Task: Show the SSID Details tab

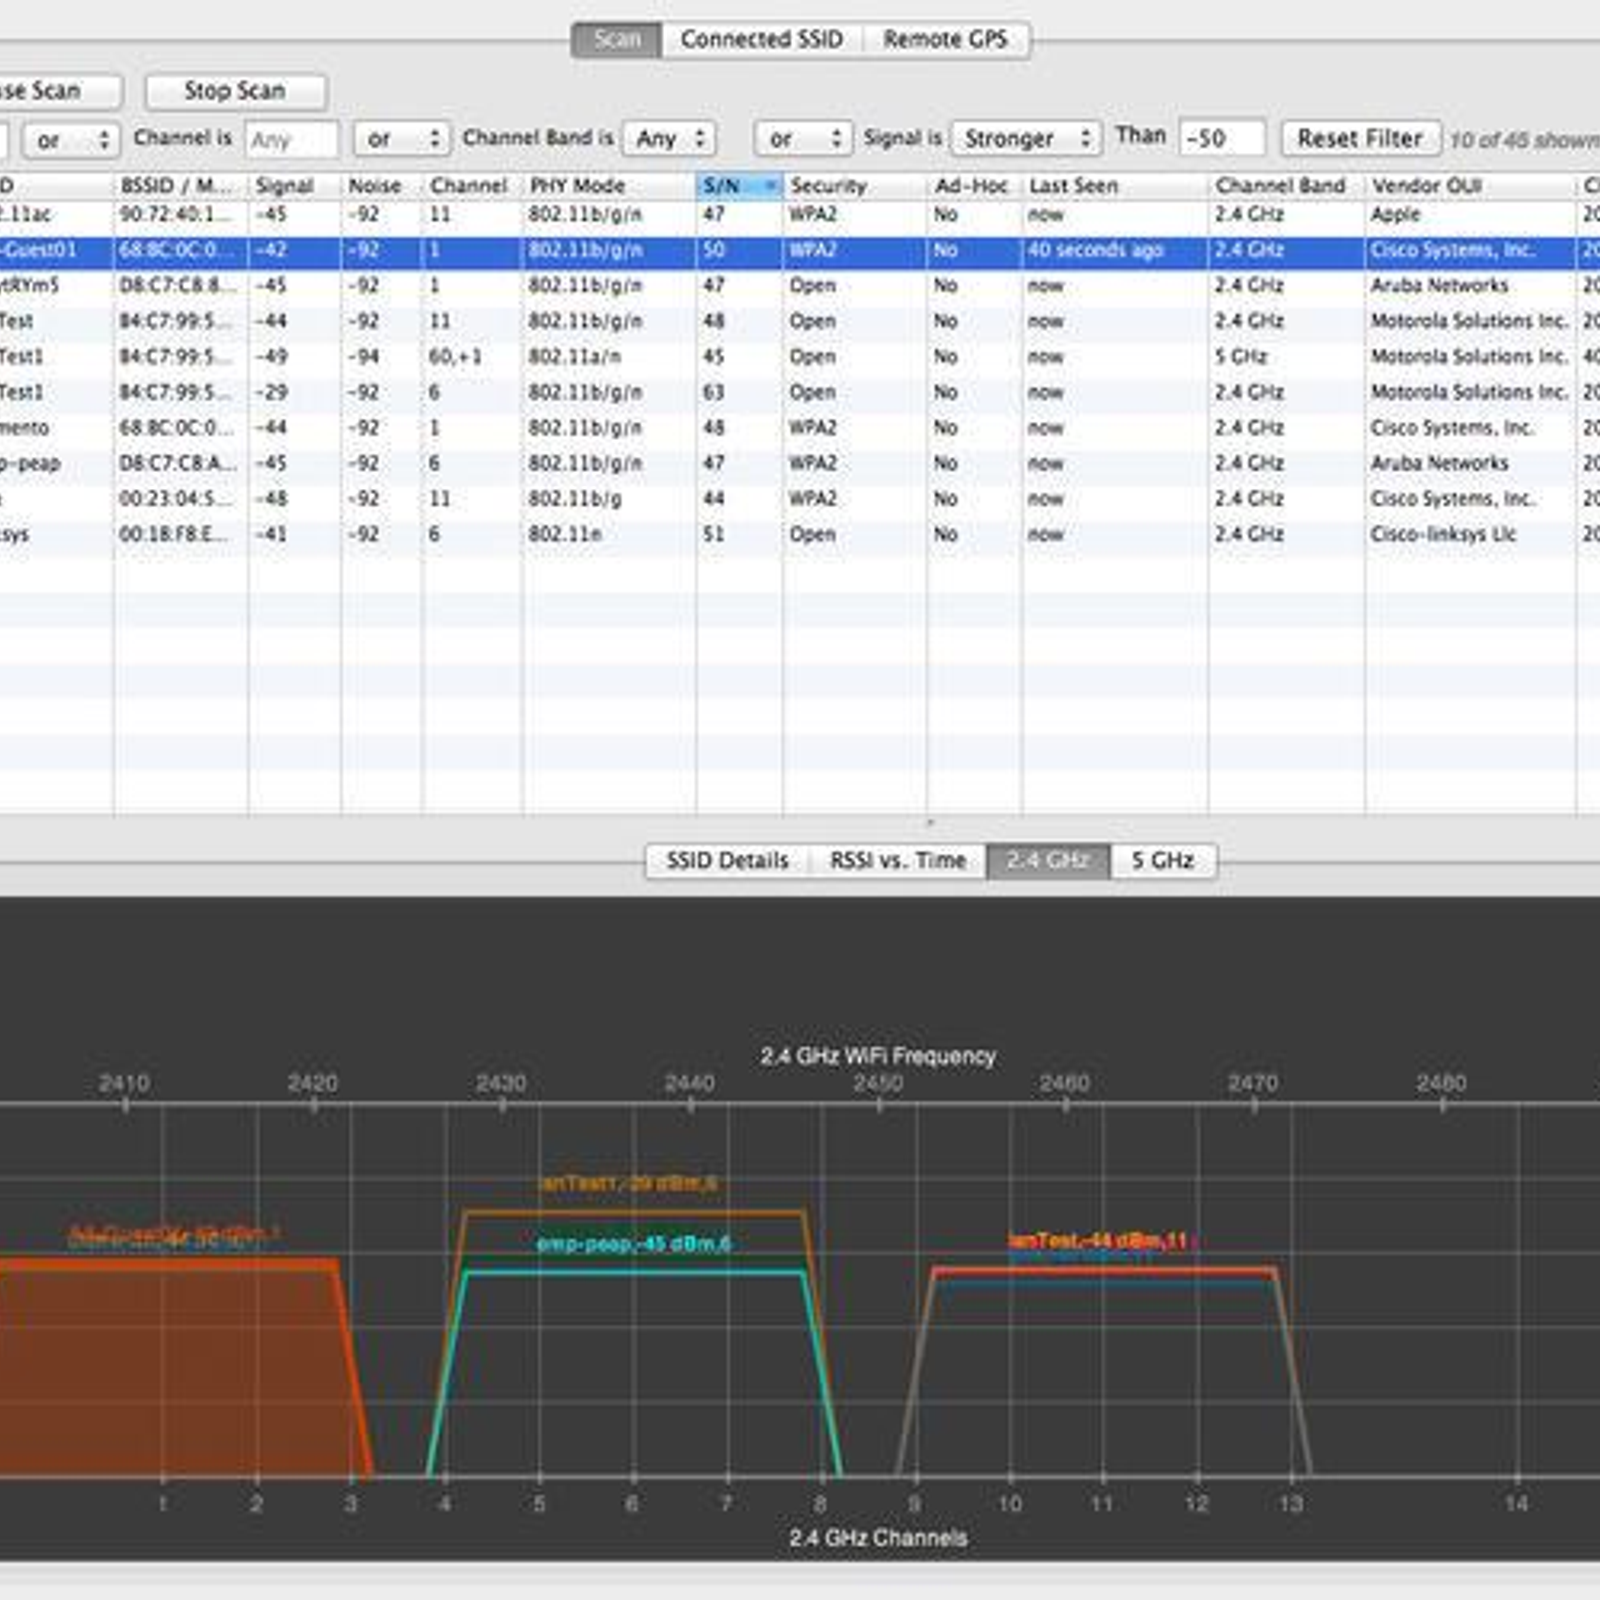Action: coord(727,861)
